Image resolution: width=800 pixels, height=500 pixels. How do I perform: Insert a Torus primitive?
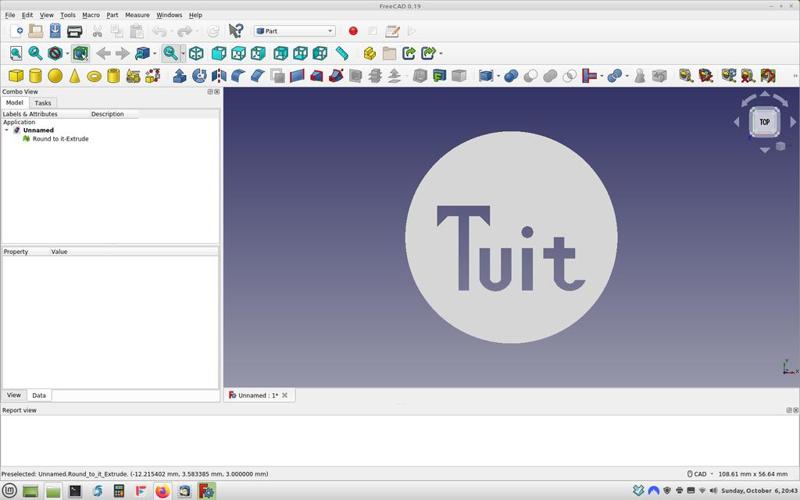[94, 77]
